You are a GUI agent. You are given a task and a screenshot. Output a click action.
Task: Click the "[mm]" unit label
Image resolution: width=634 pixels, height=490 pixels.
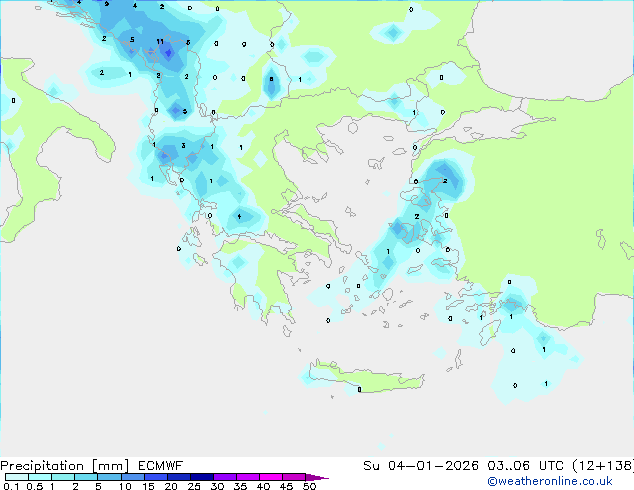click(x=110, y=466)
